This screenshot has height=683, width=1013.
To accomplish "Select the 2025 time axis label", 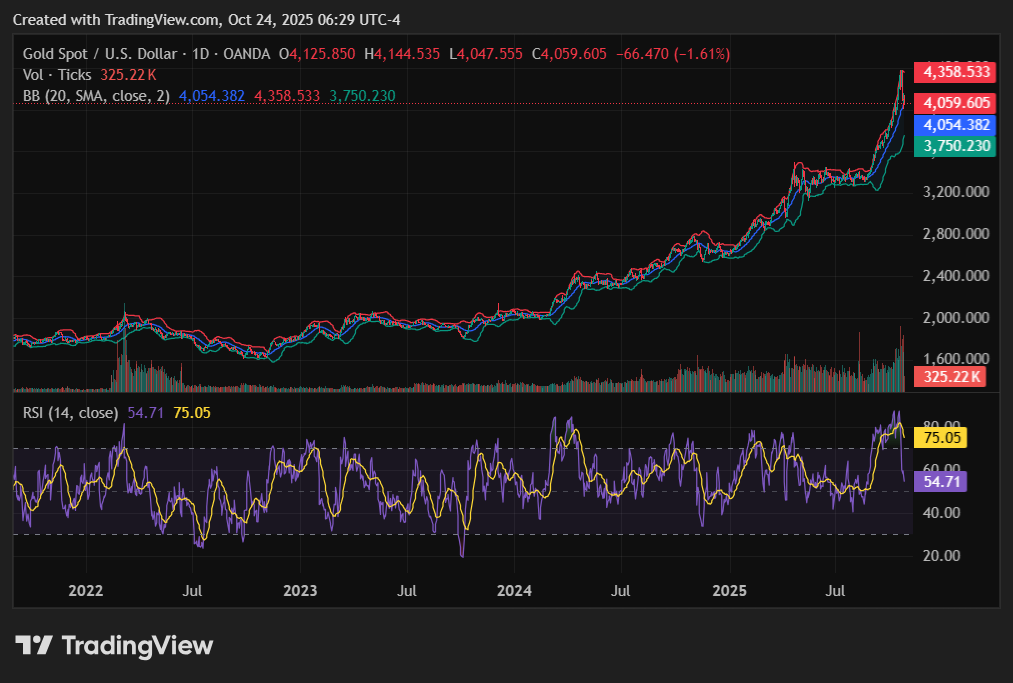I will tap(729, 590).
